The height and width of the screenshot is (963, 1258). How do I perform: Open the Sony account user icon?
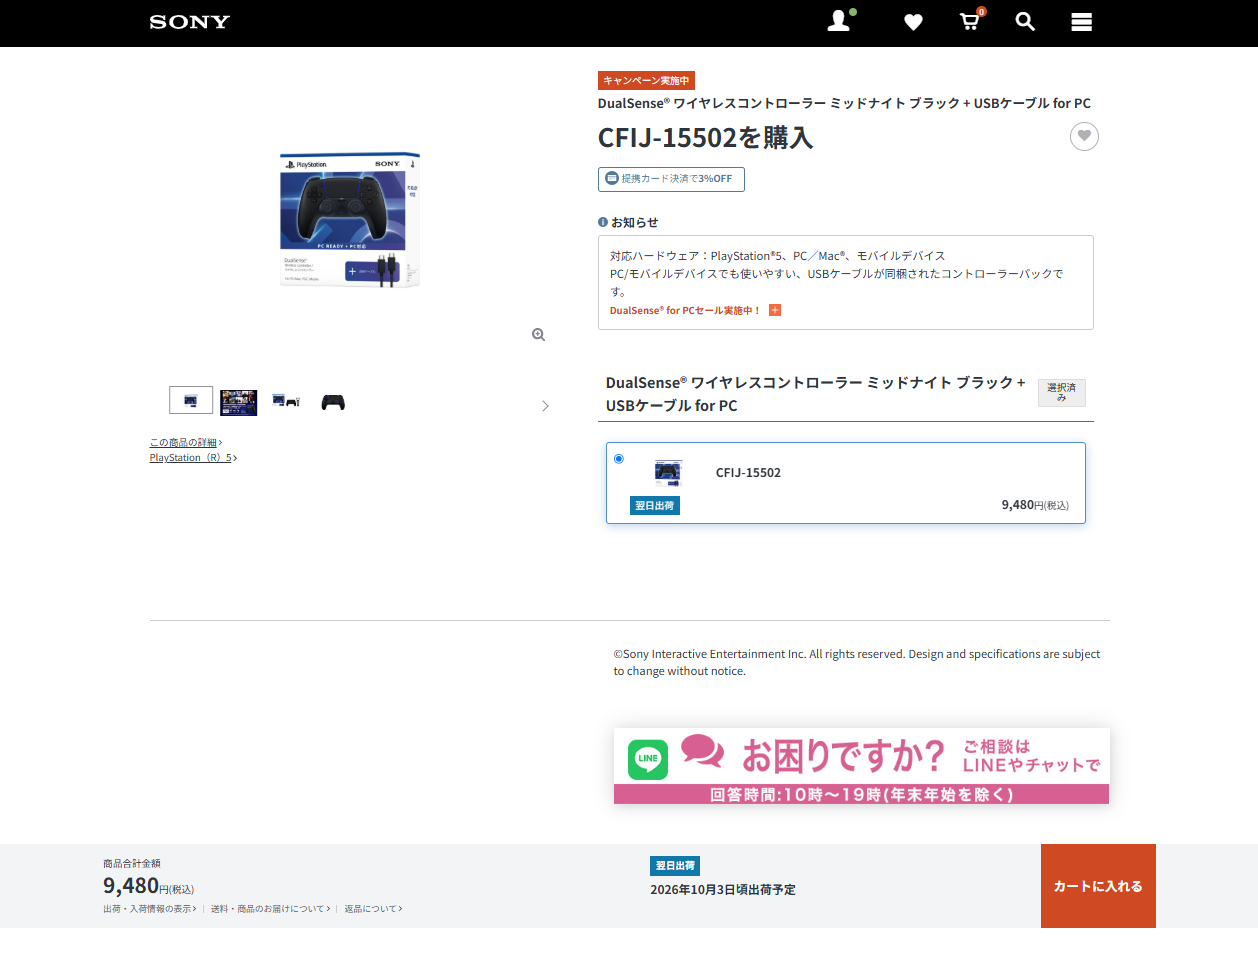pos(840,21)
